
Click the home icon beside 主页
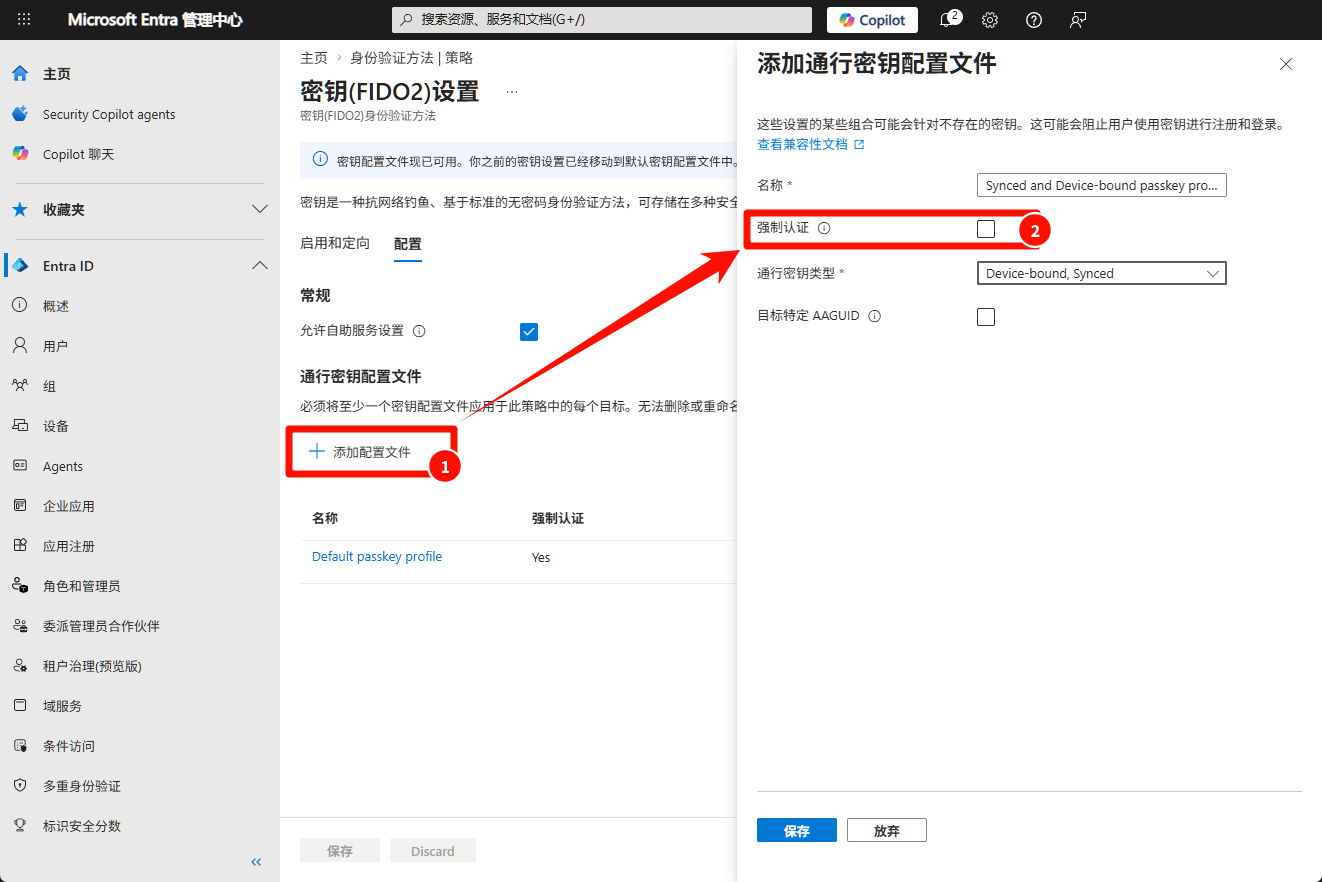20,74
